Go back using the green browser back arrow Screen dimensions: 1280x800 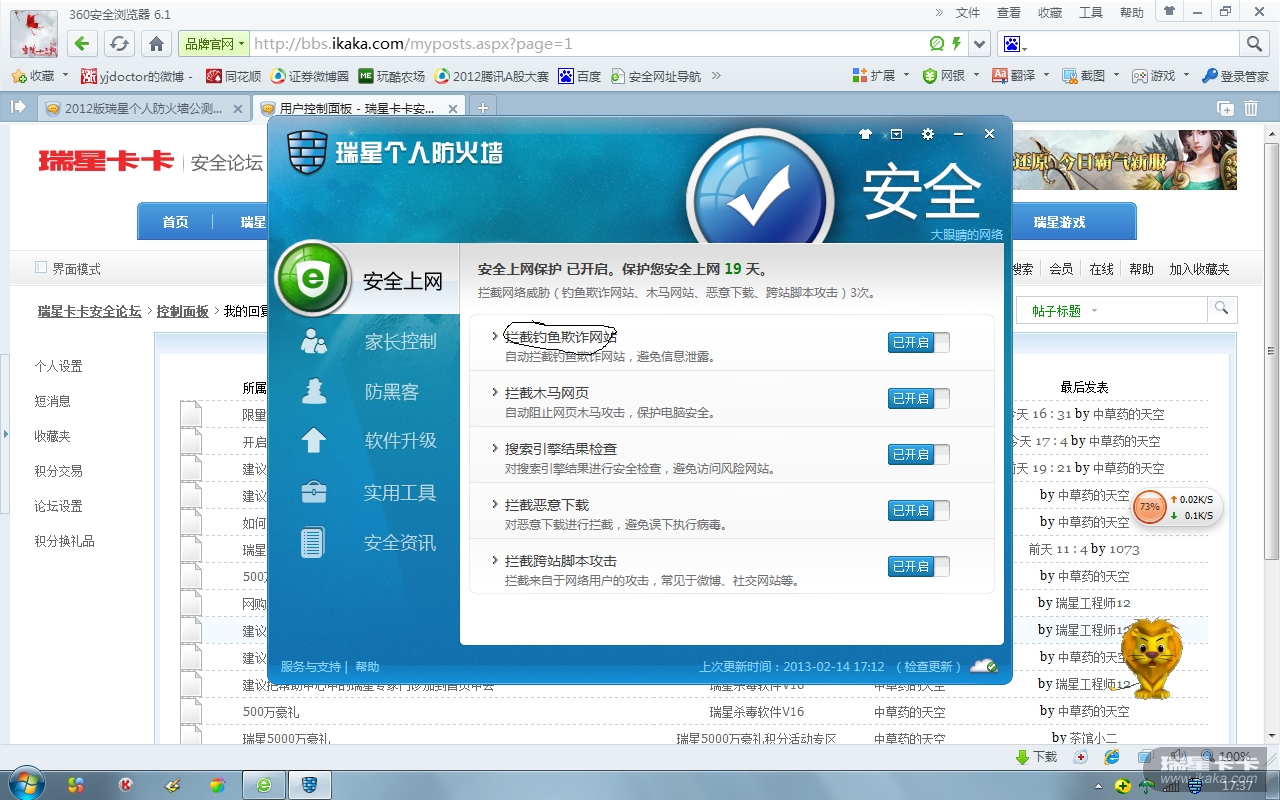pos(82,44)
